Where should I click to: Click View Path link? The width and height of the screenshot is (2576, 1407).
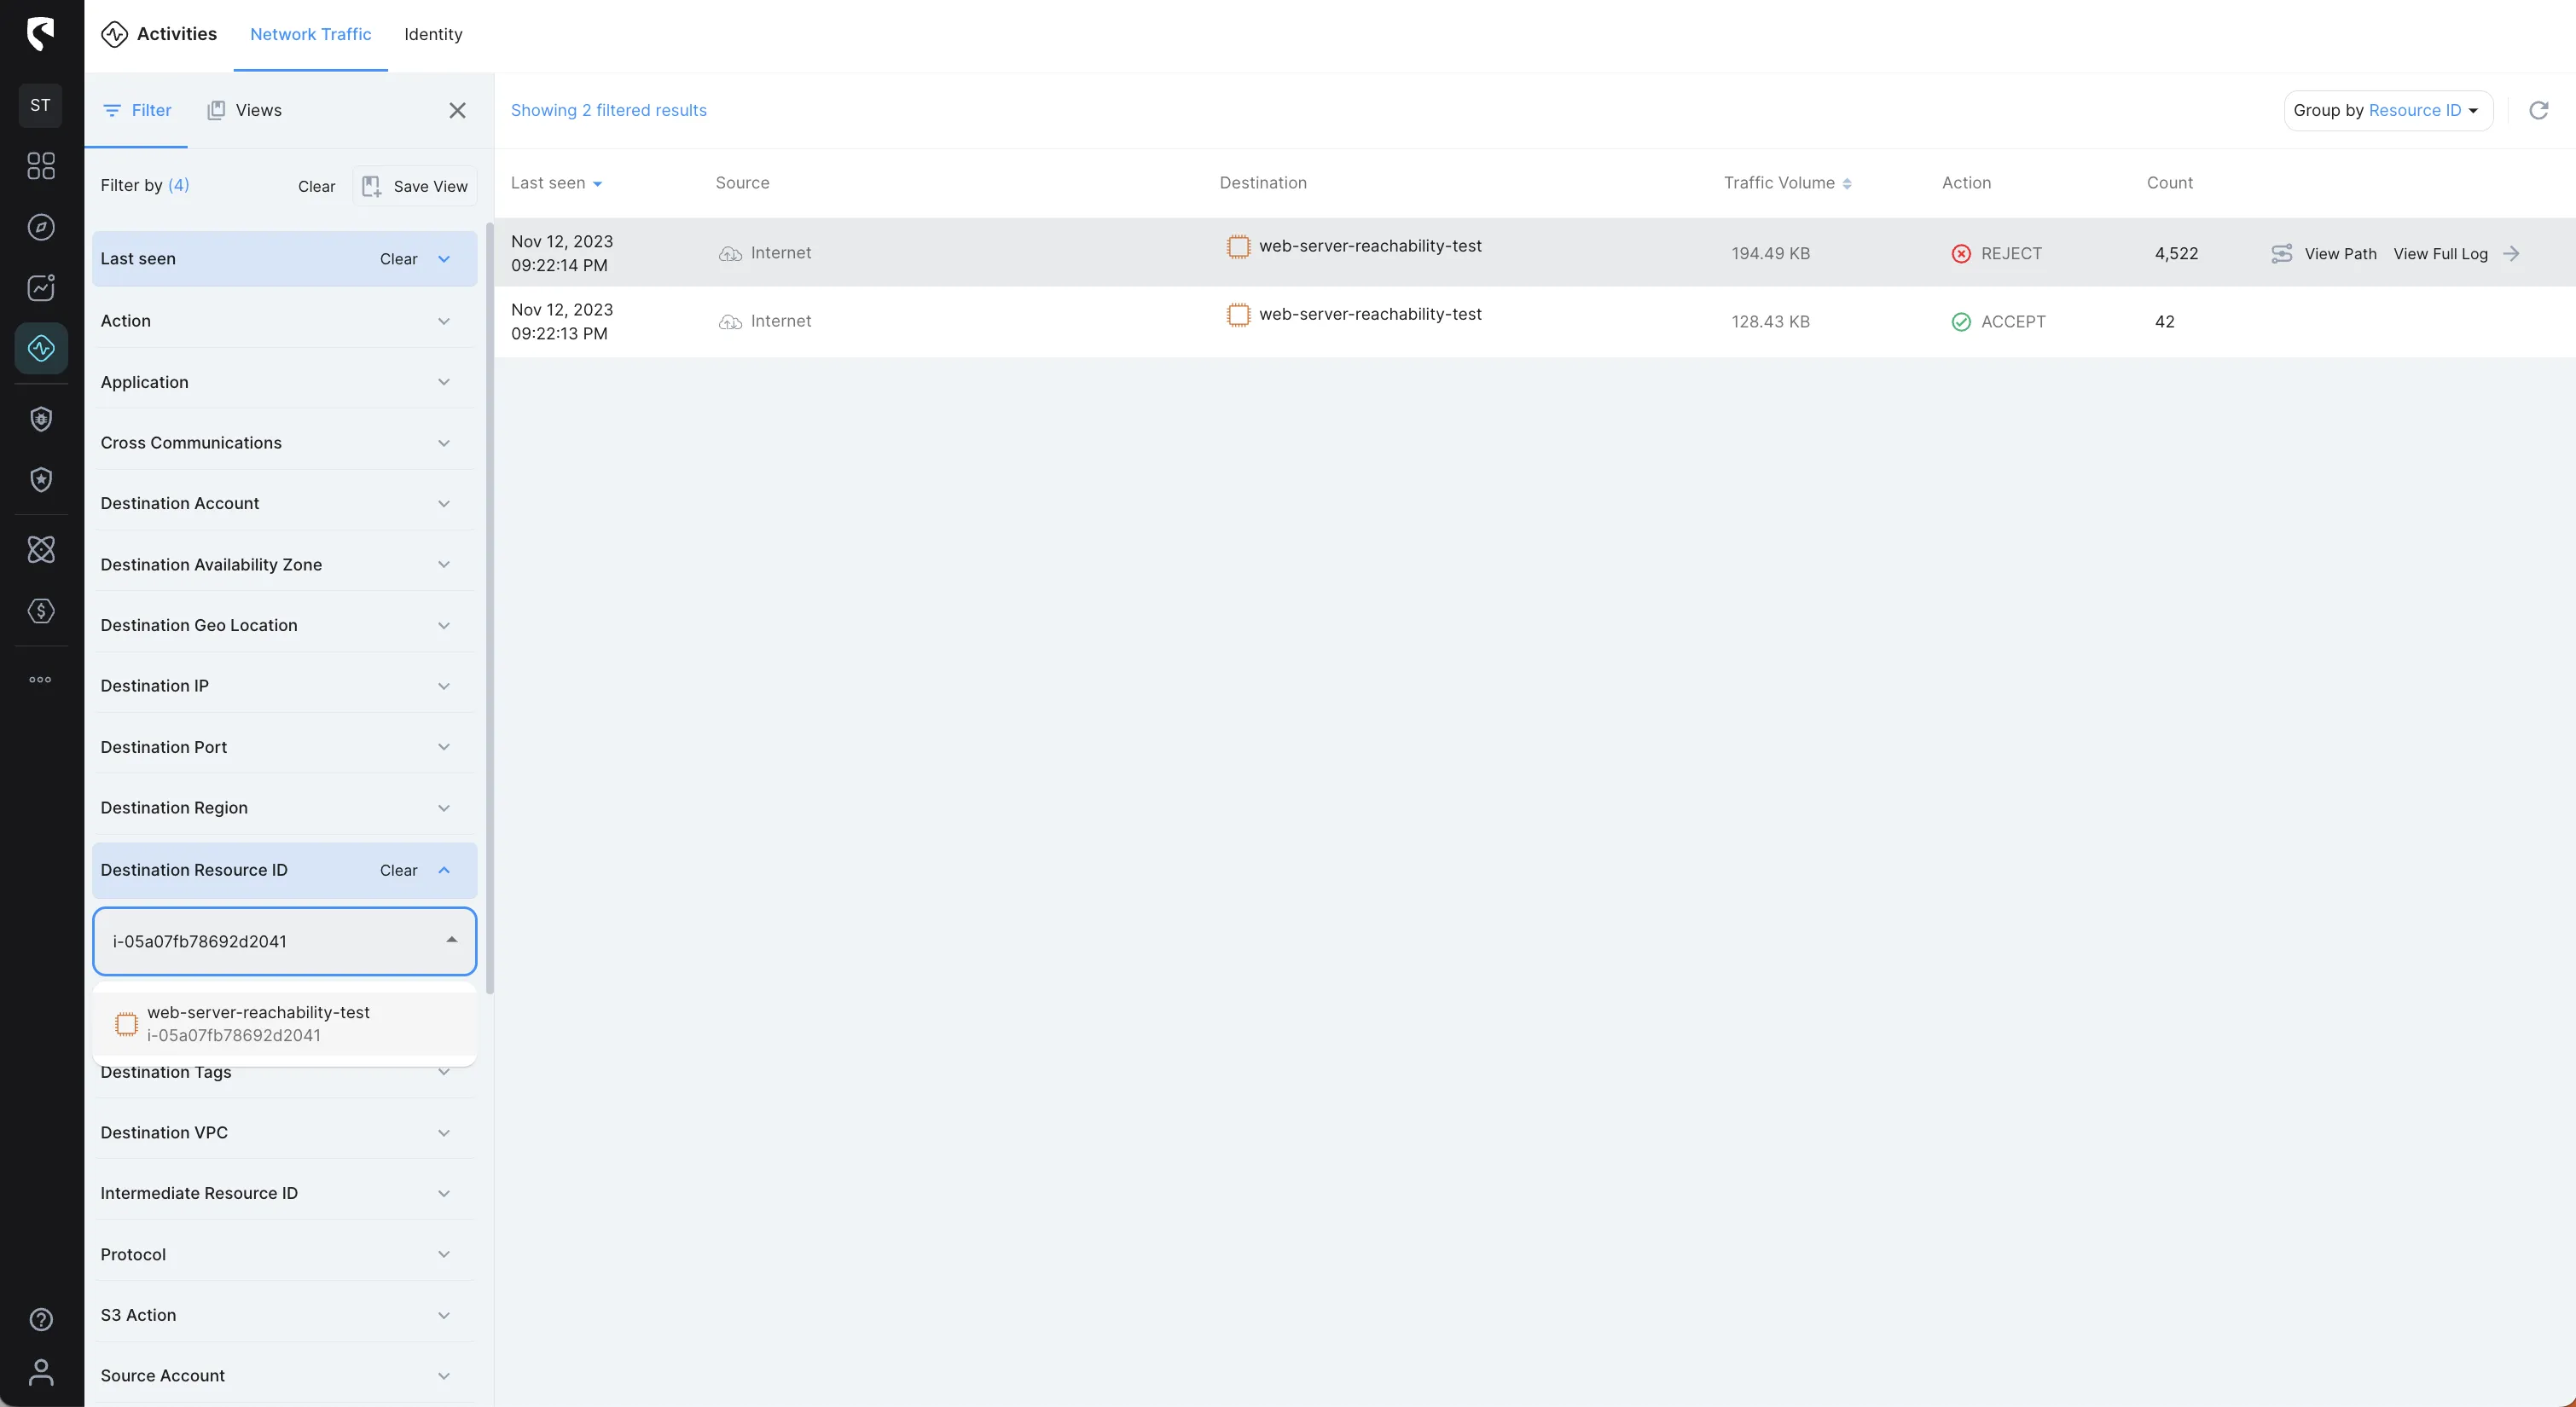tap(2340, 254)
